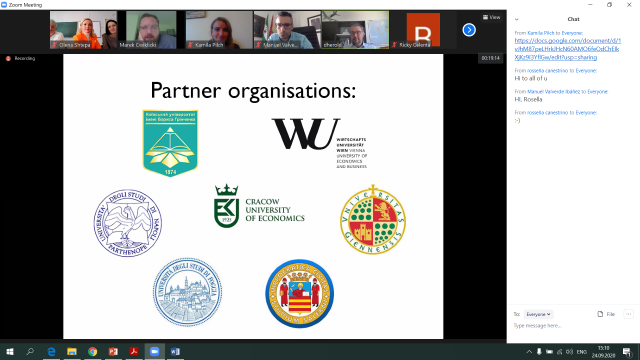
Task: Open the View layout menu
Action: point(491,17)
